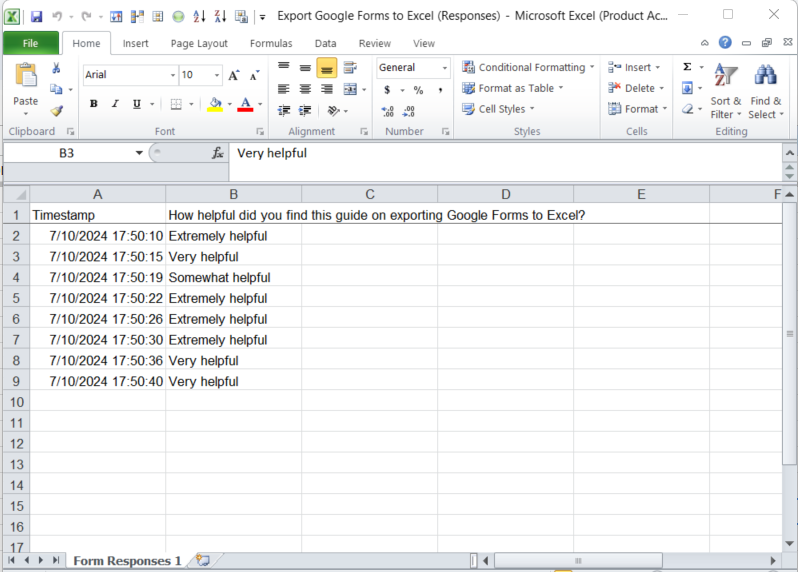
Task: Click the insert function fx icon
Action: point(217,153)
